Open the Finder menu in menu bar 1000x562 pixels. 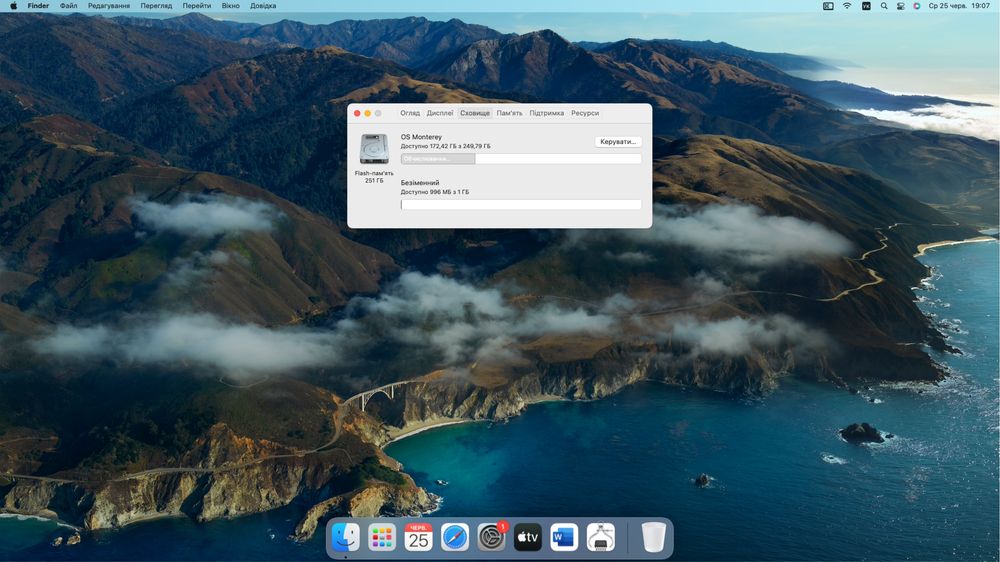pyautogui.click(x=38, y=6)
